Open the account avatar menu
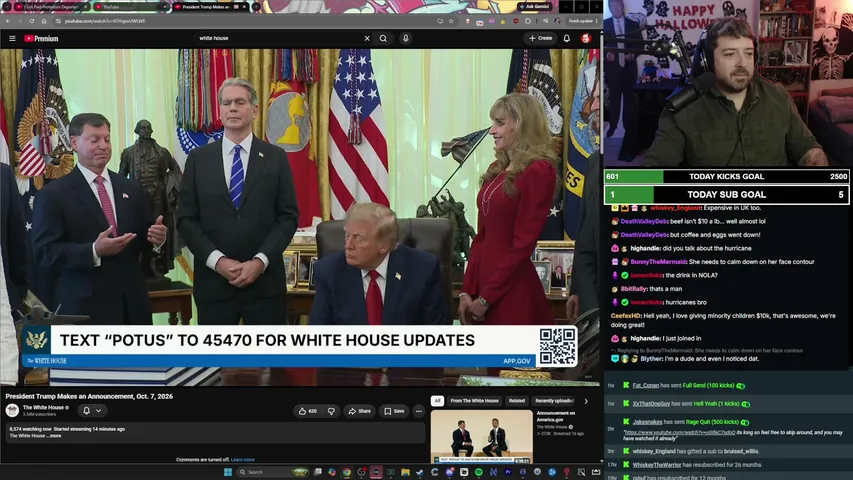 point(586,39)
